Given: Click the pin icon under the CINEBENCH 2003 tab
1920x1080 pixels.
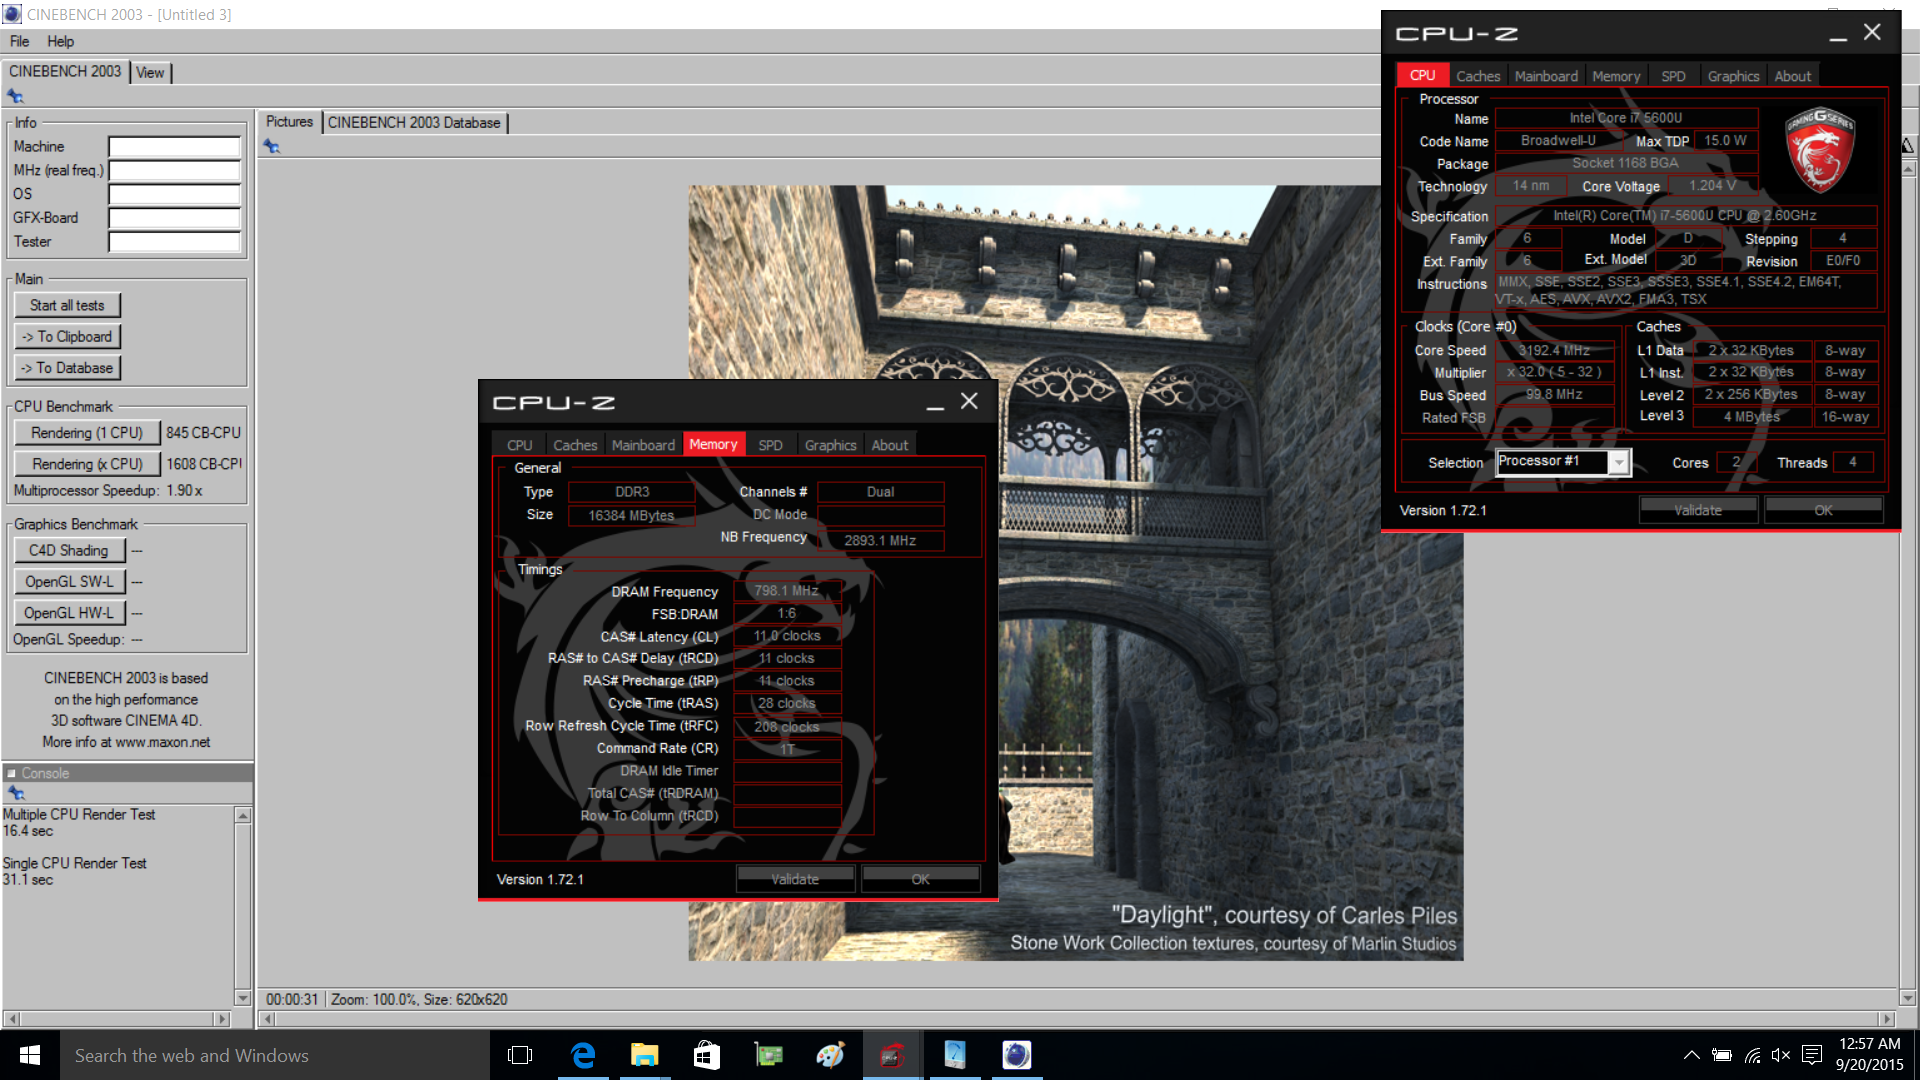Looking at the screenshot, I should pyautogui.click(x=15, y=96).
